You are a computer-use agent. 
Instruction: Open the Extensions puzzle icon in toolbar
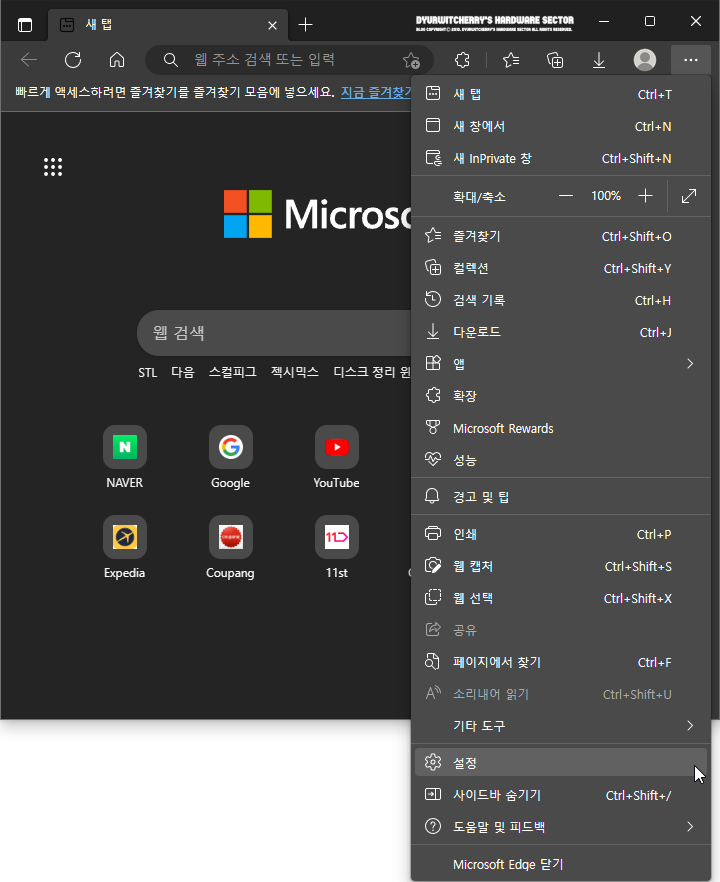(462, 60)
